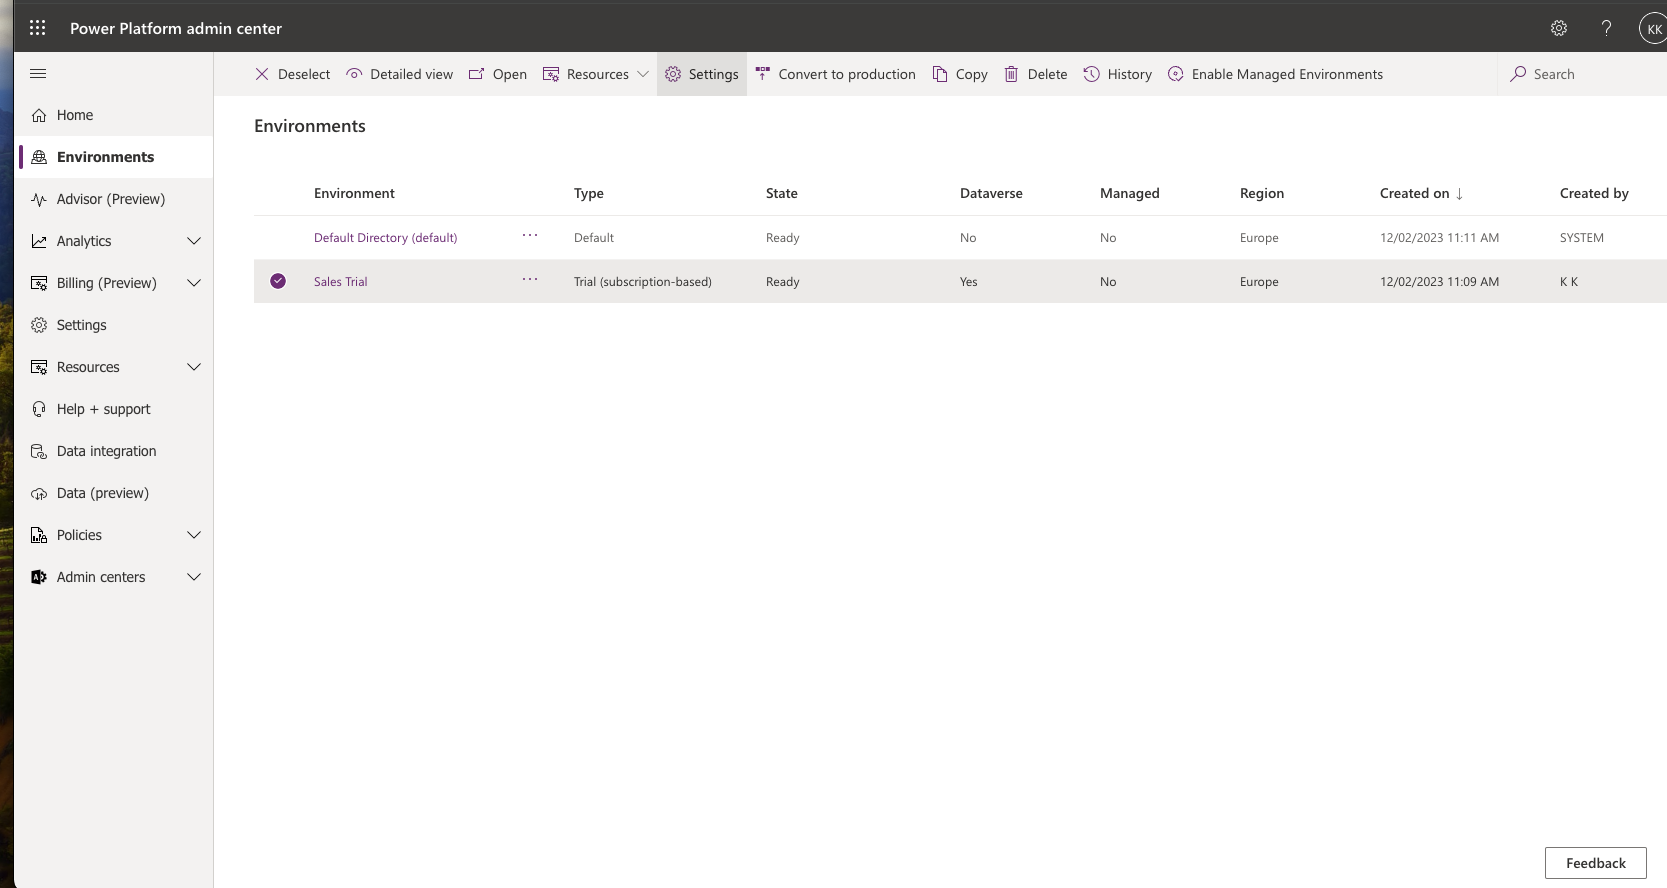Expand the Resources sidebar section chevron

coord(194,367)
